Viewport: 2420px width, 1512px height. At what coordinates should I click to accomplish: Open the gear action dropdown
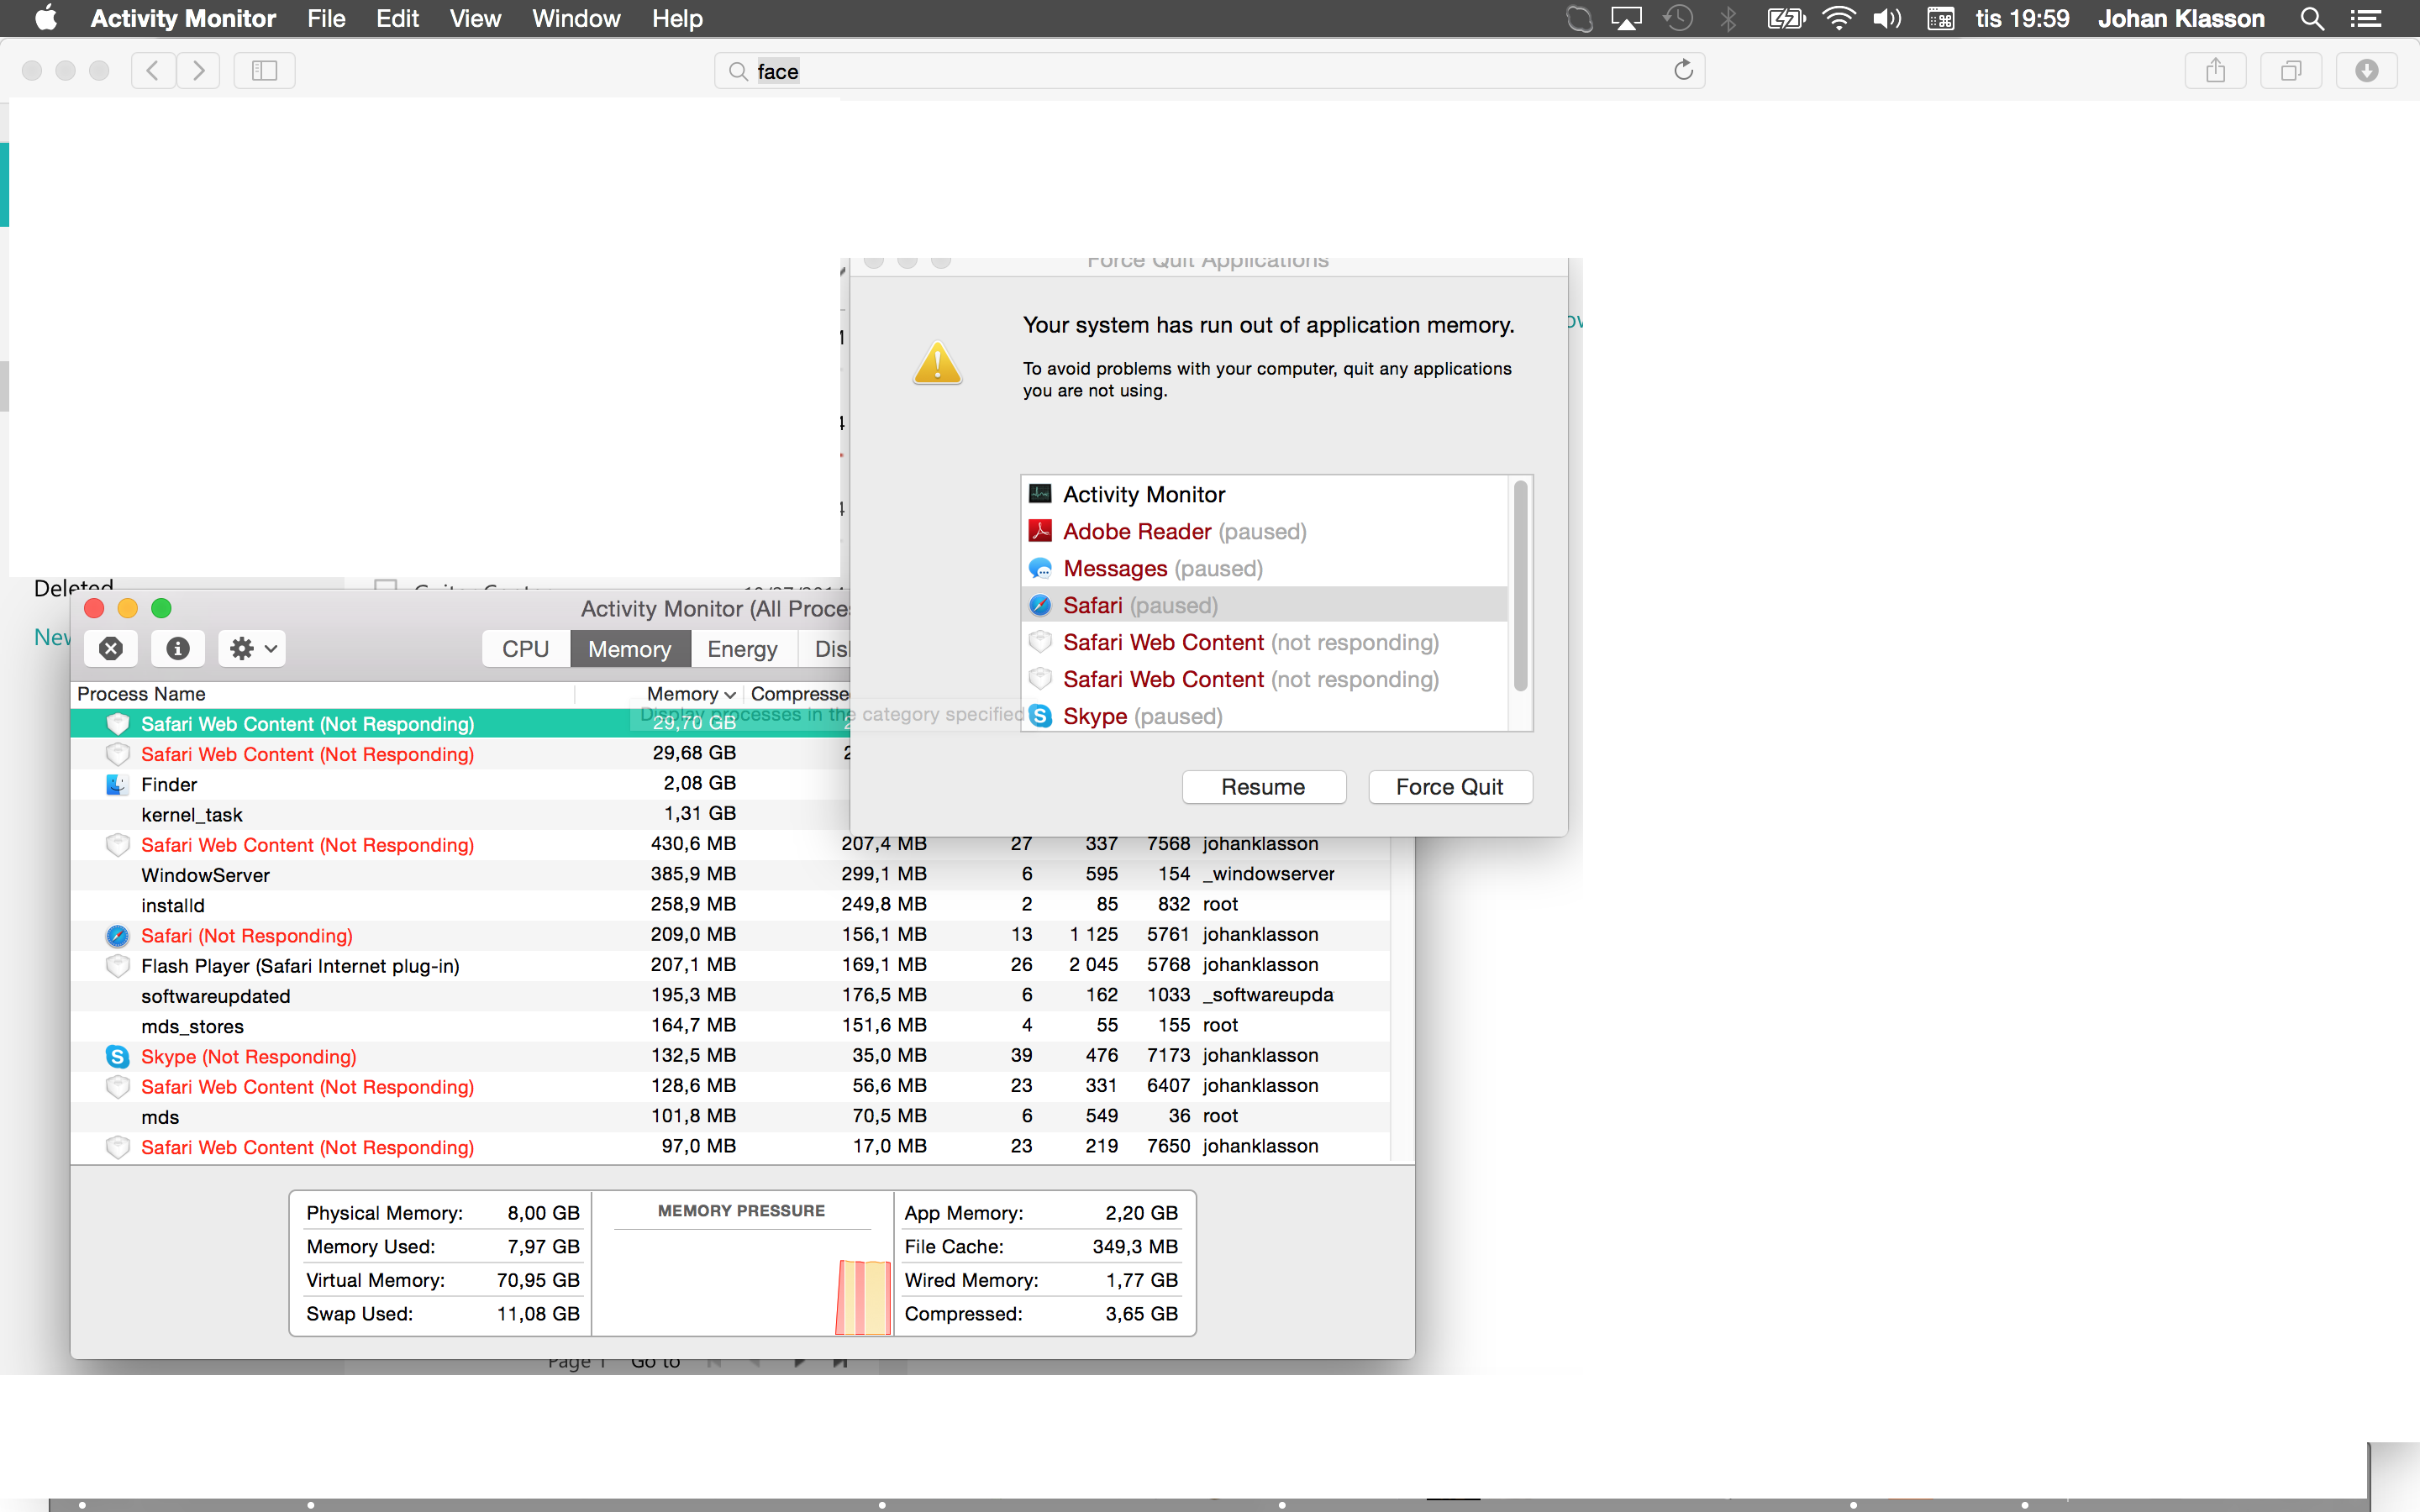click(x=252, y=648)
